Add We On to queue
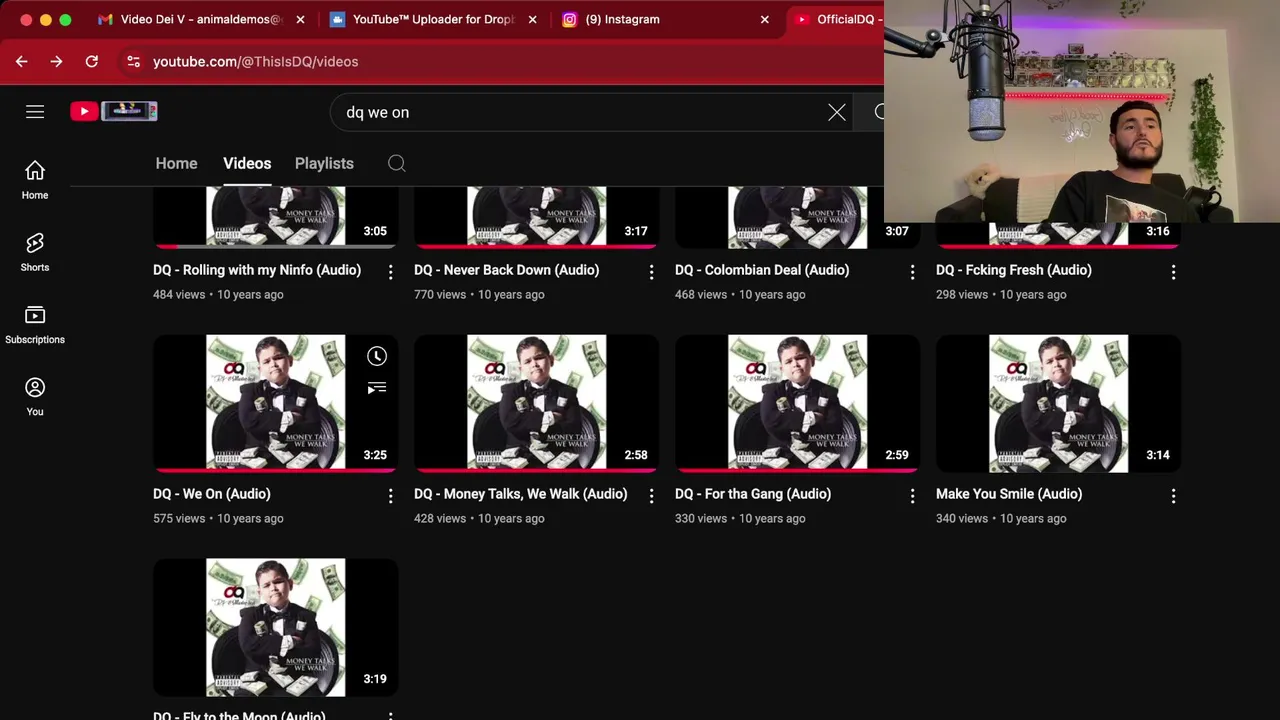The height and width of the screenshot is (720, 1280). click(x=376, y=388)
